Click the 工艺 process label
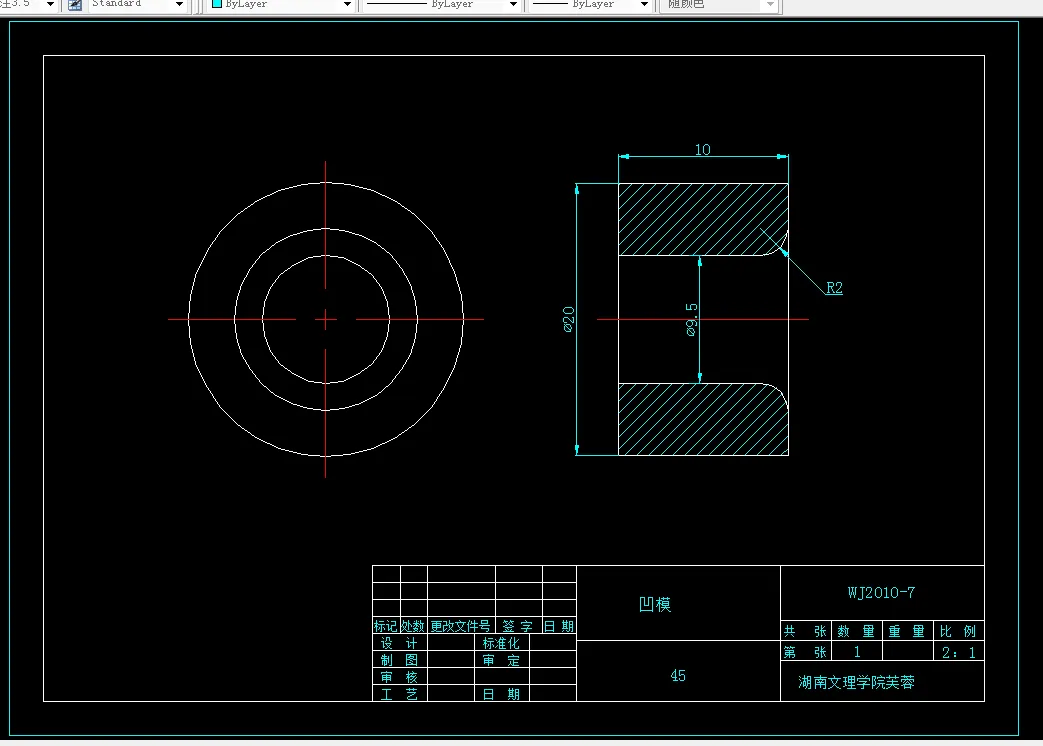This screenshot has height=746, width=1043. [399, 694]
